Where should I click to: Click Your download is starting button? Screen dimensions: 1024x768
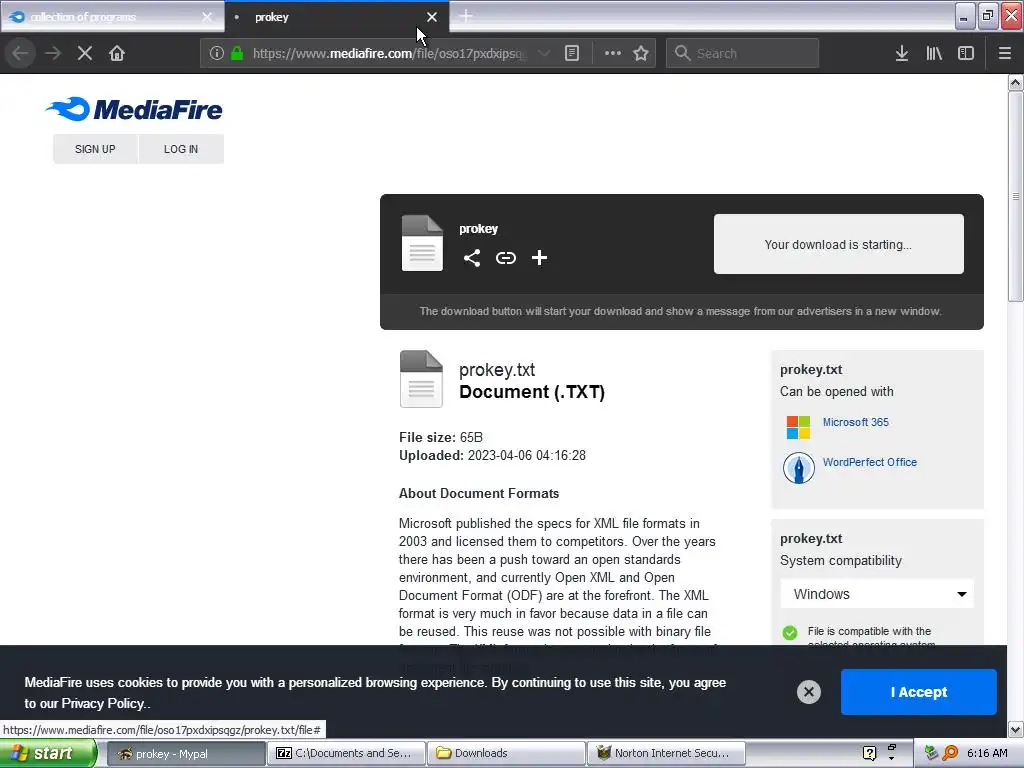(839, 244)
